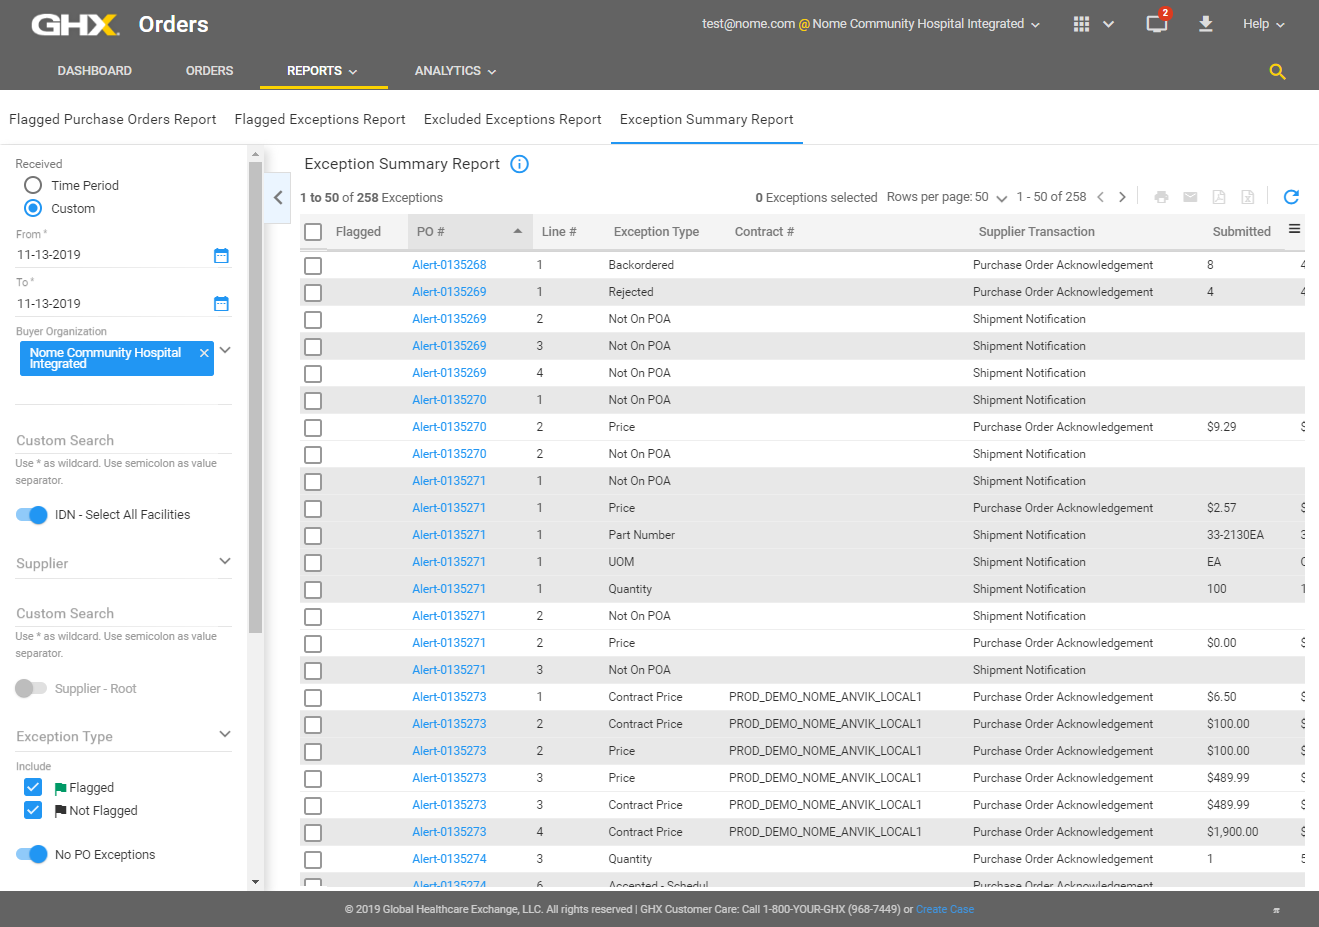Click the green Flagged flag icon

[60, 788]
